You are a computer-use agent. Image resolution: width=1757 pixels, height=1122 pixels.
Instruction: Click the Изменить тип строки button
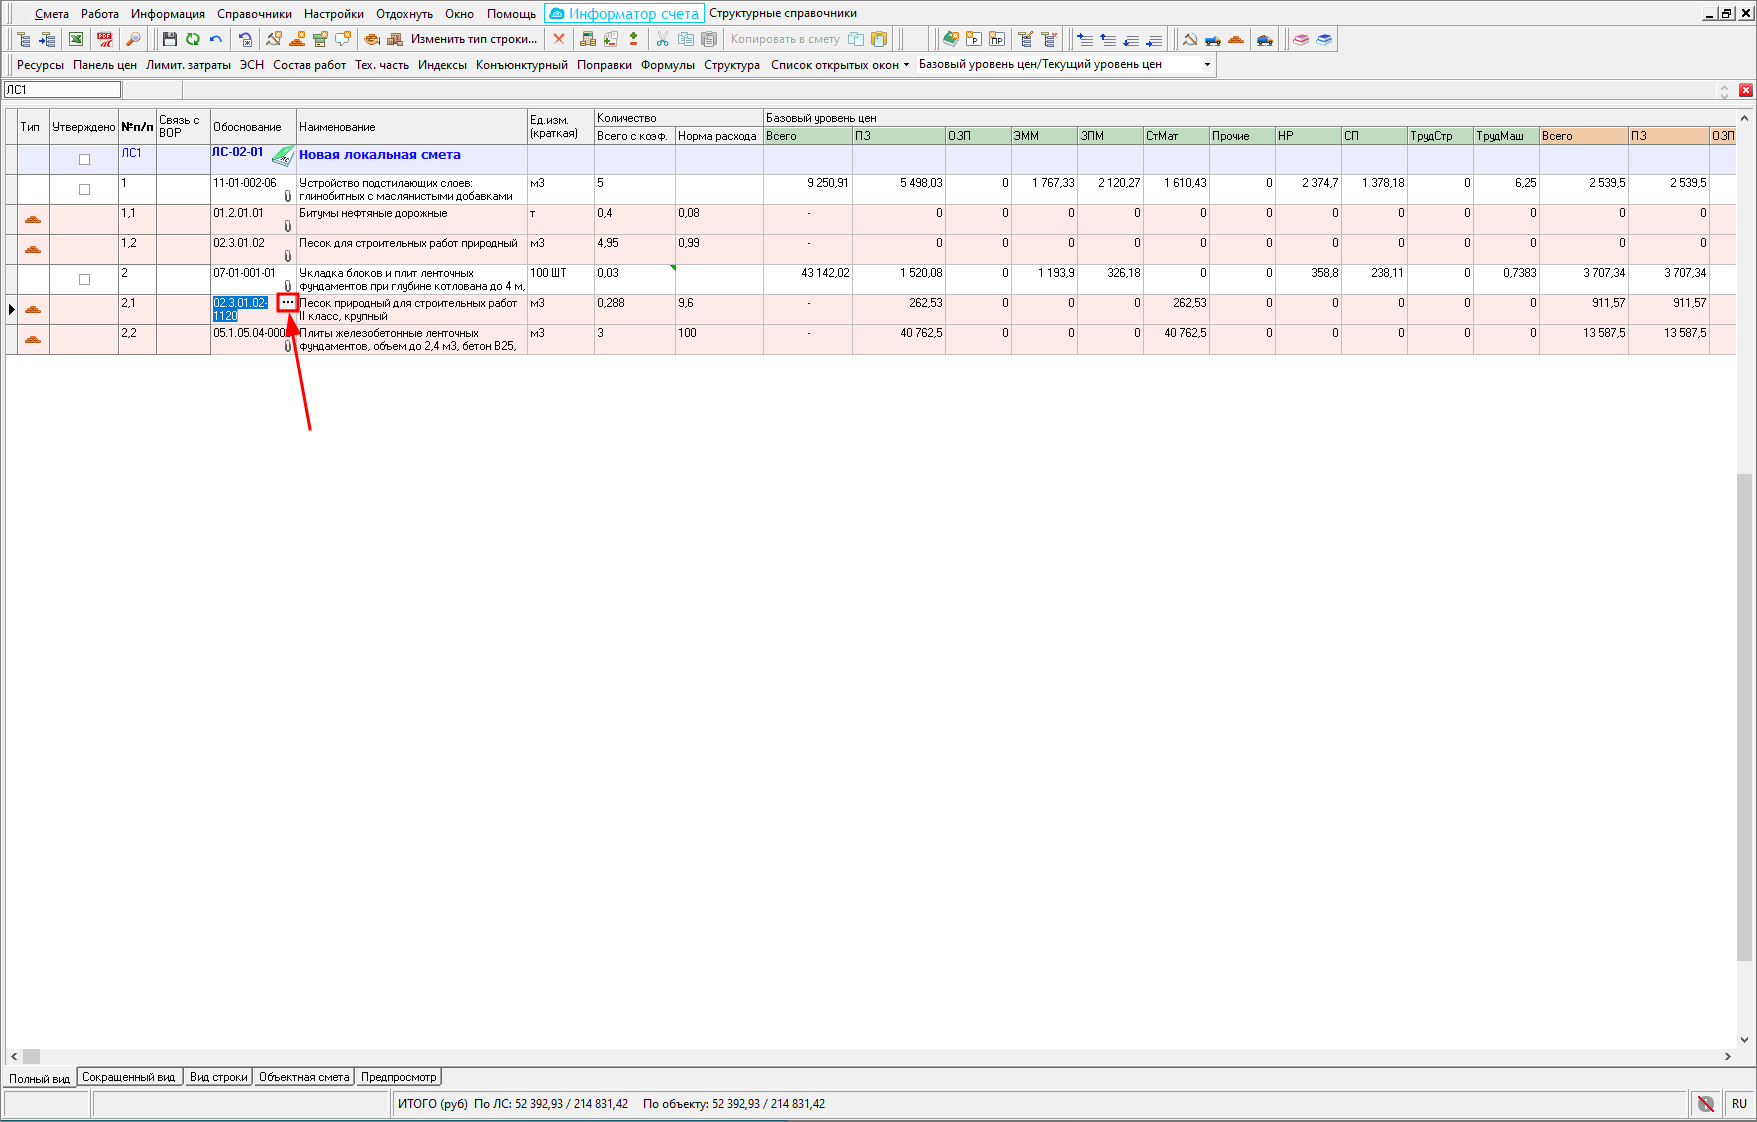point(473,39)
